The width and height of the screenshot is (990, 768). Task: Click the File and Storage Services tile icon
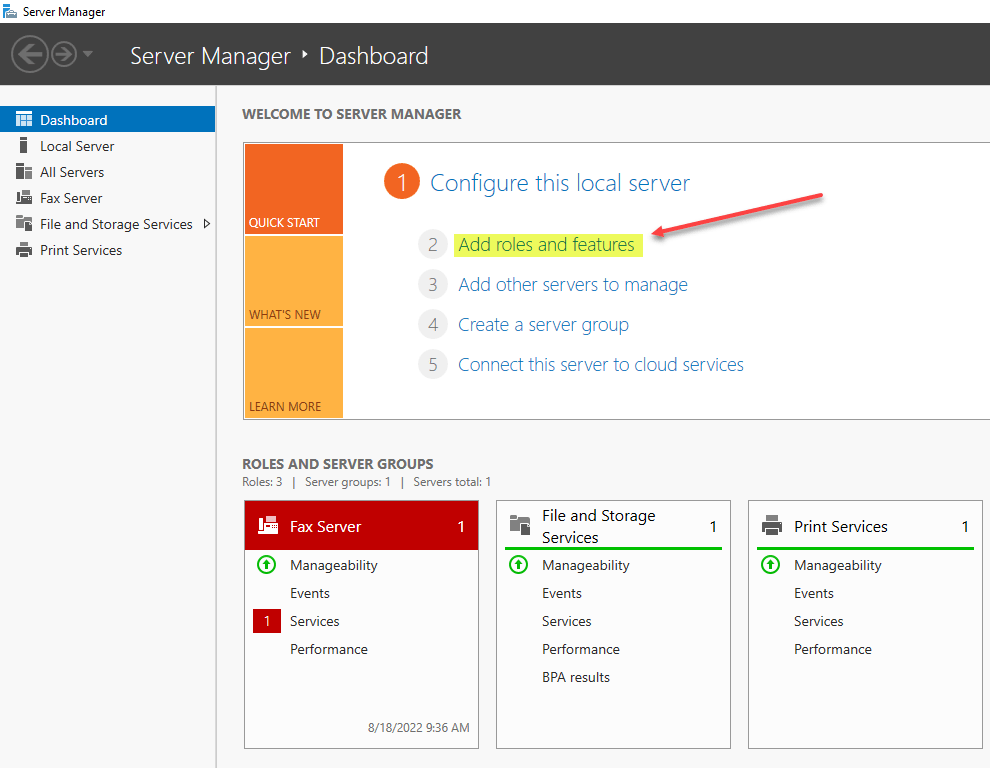coord(520,525)
